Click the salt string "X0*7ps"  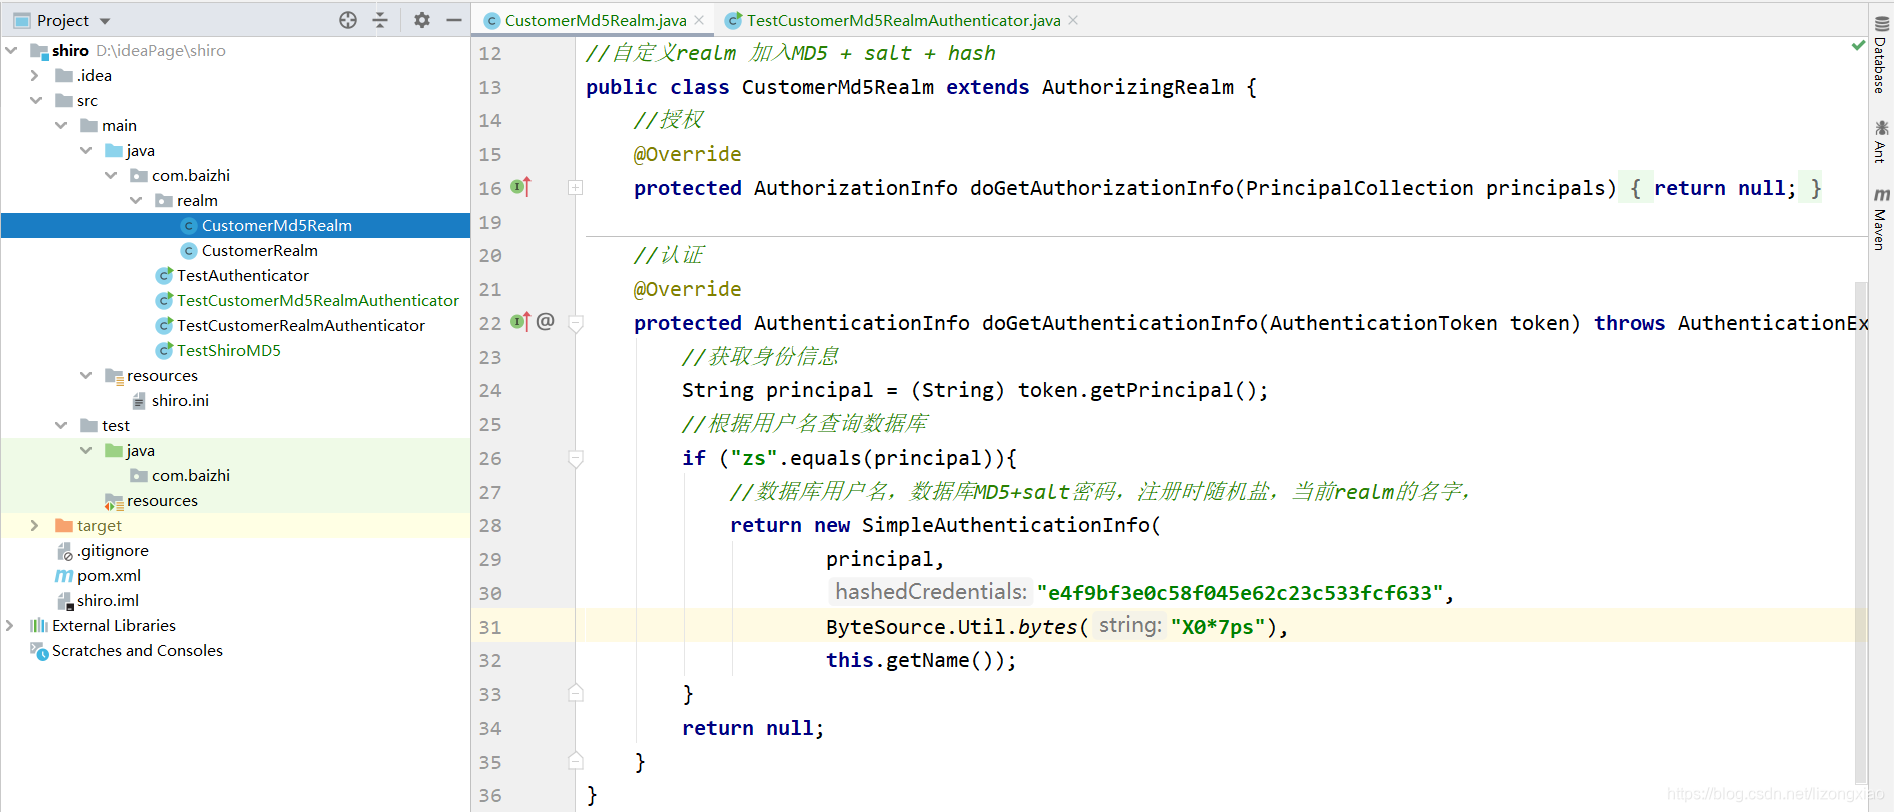point(1218,627)
